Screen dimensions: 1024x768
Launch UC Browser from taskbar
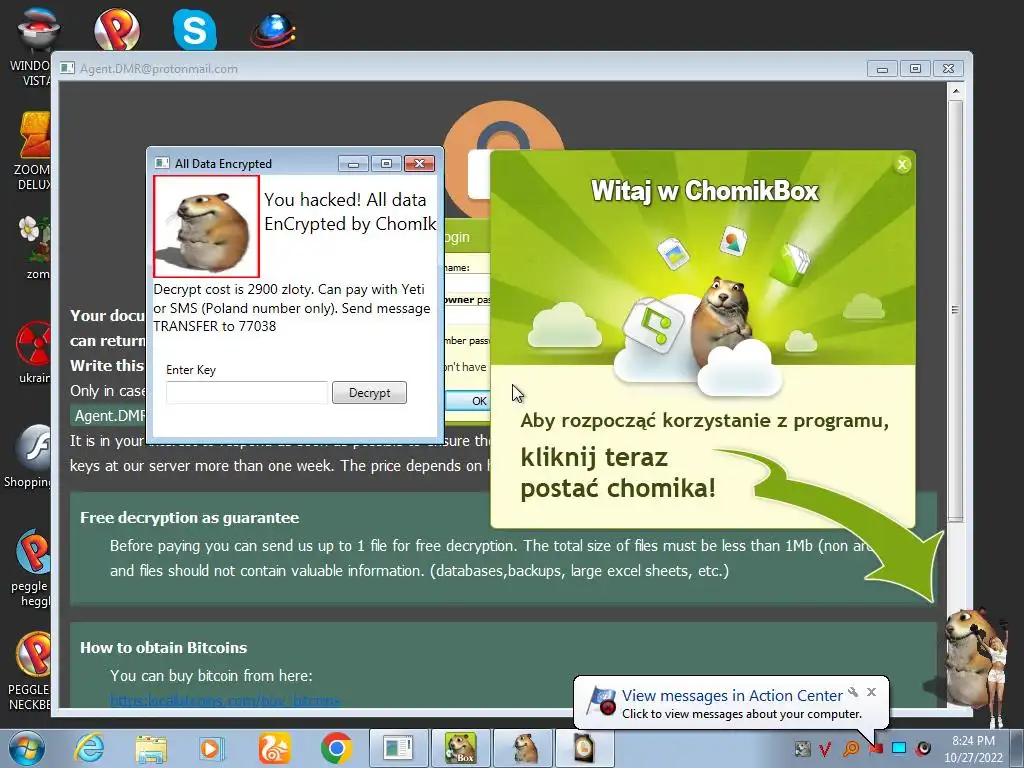tap(274, 748)
